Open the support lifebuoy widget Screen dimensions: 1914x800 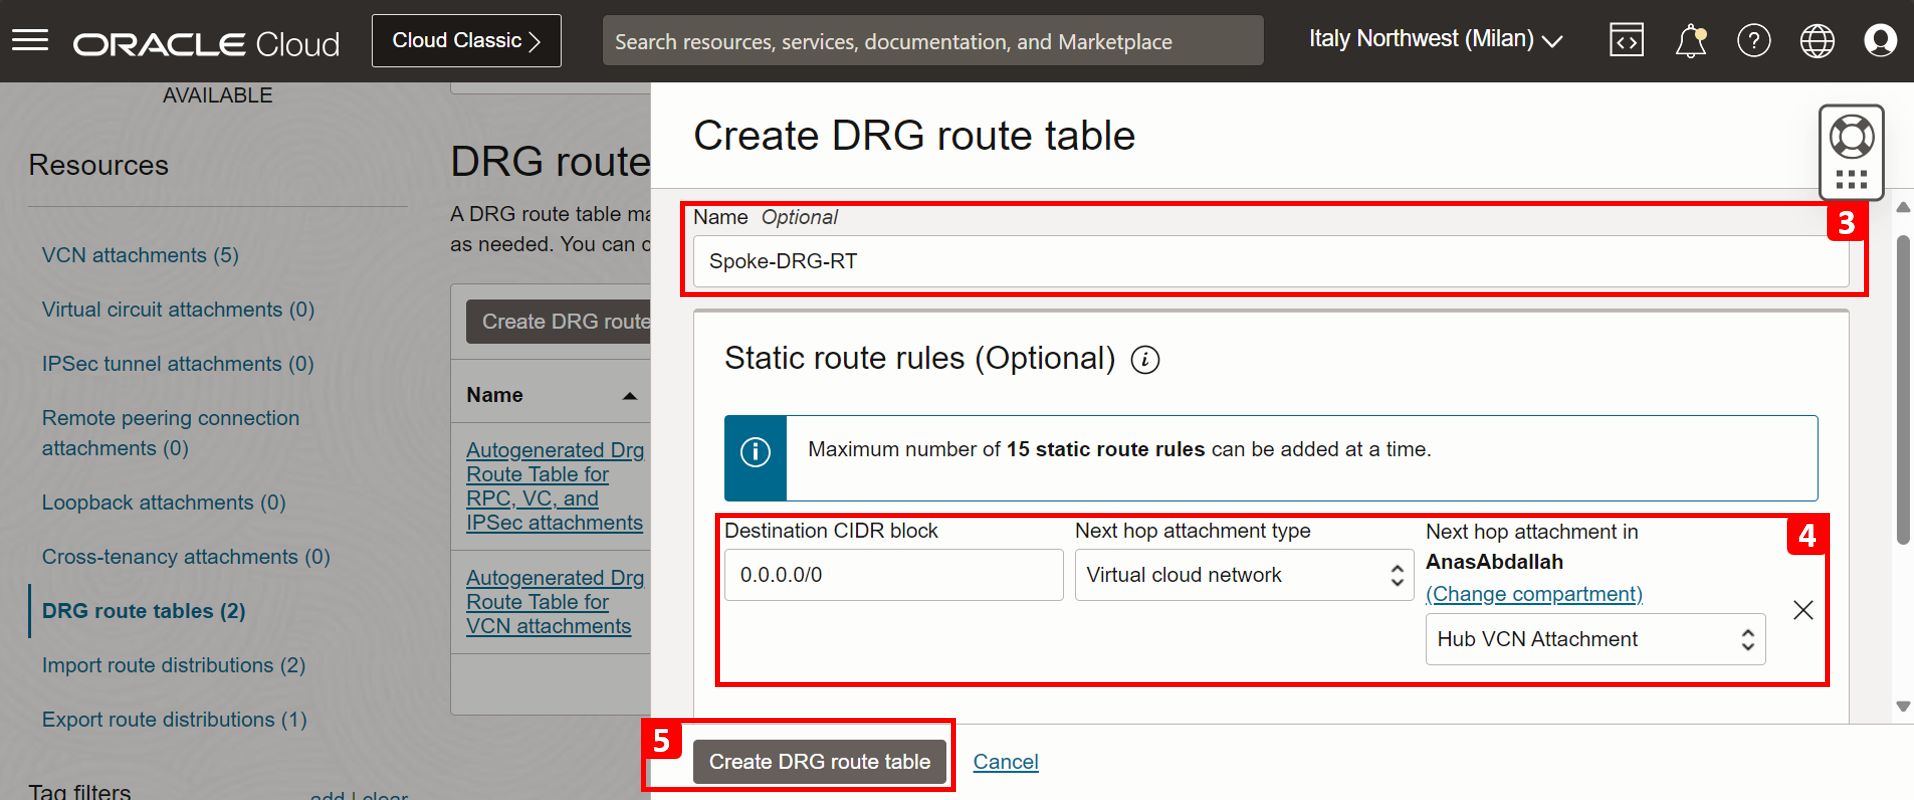point(1851,137)
